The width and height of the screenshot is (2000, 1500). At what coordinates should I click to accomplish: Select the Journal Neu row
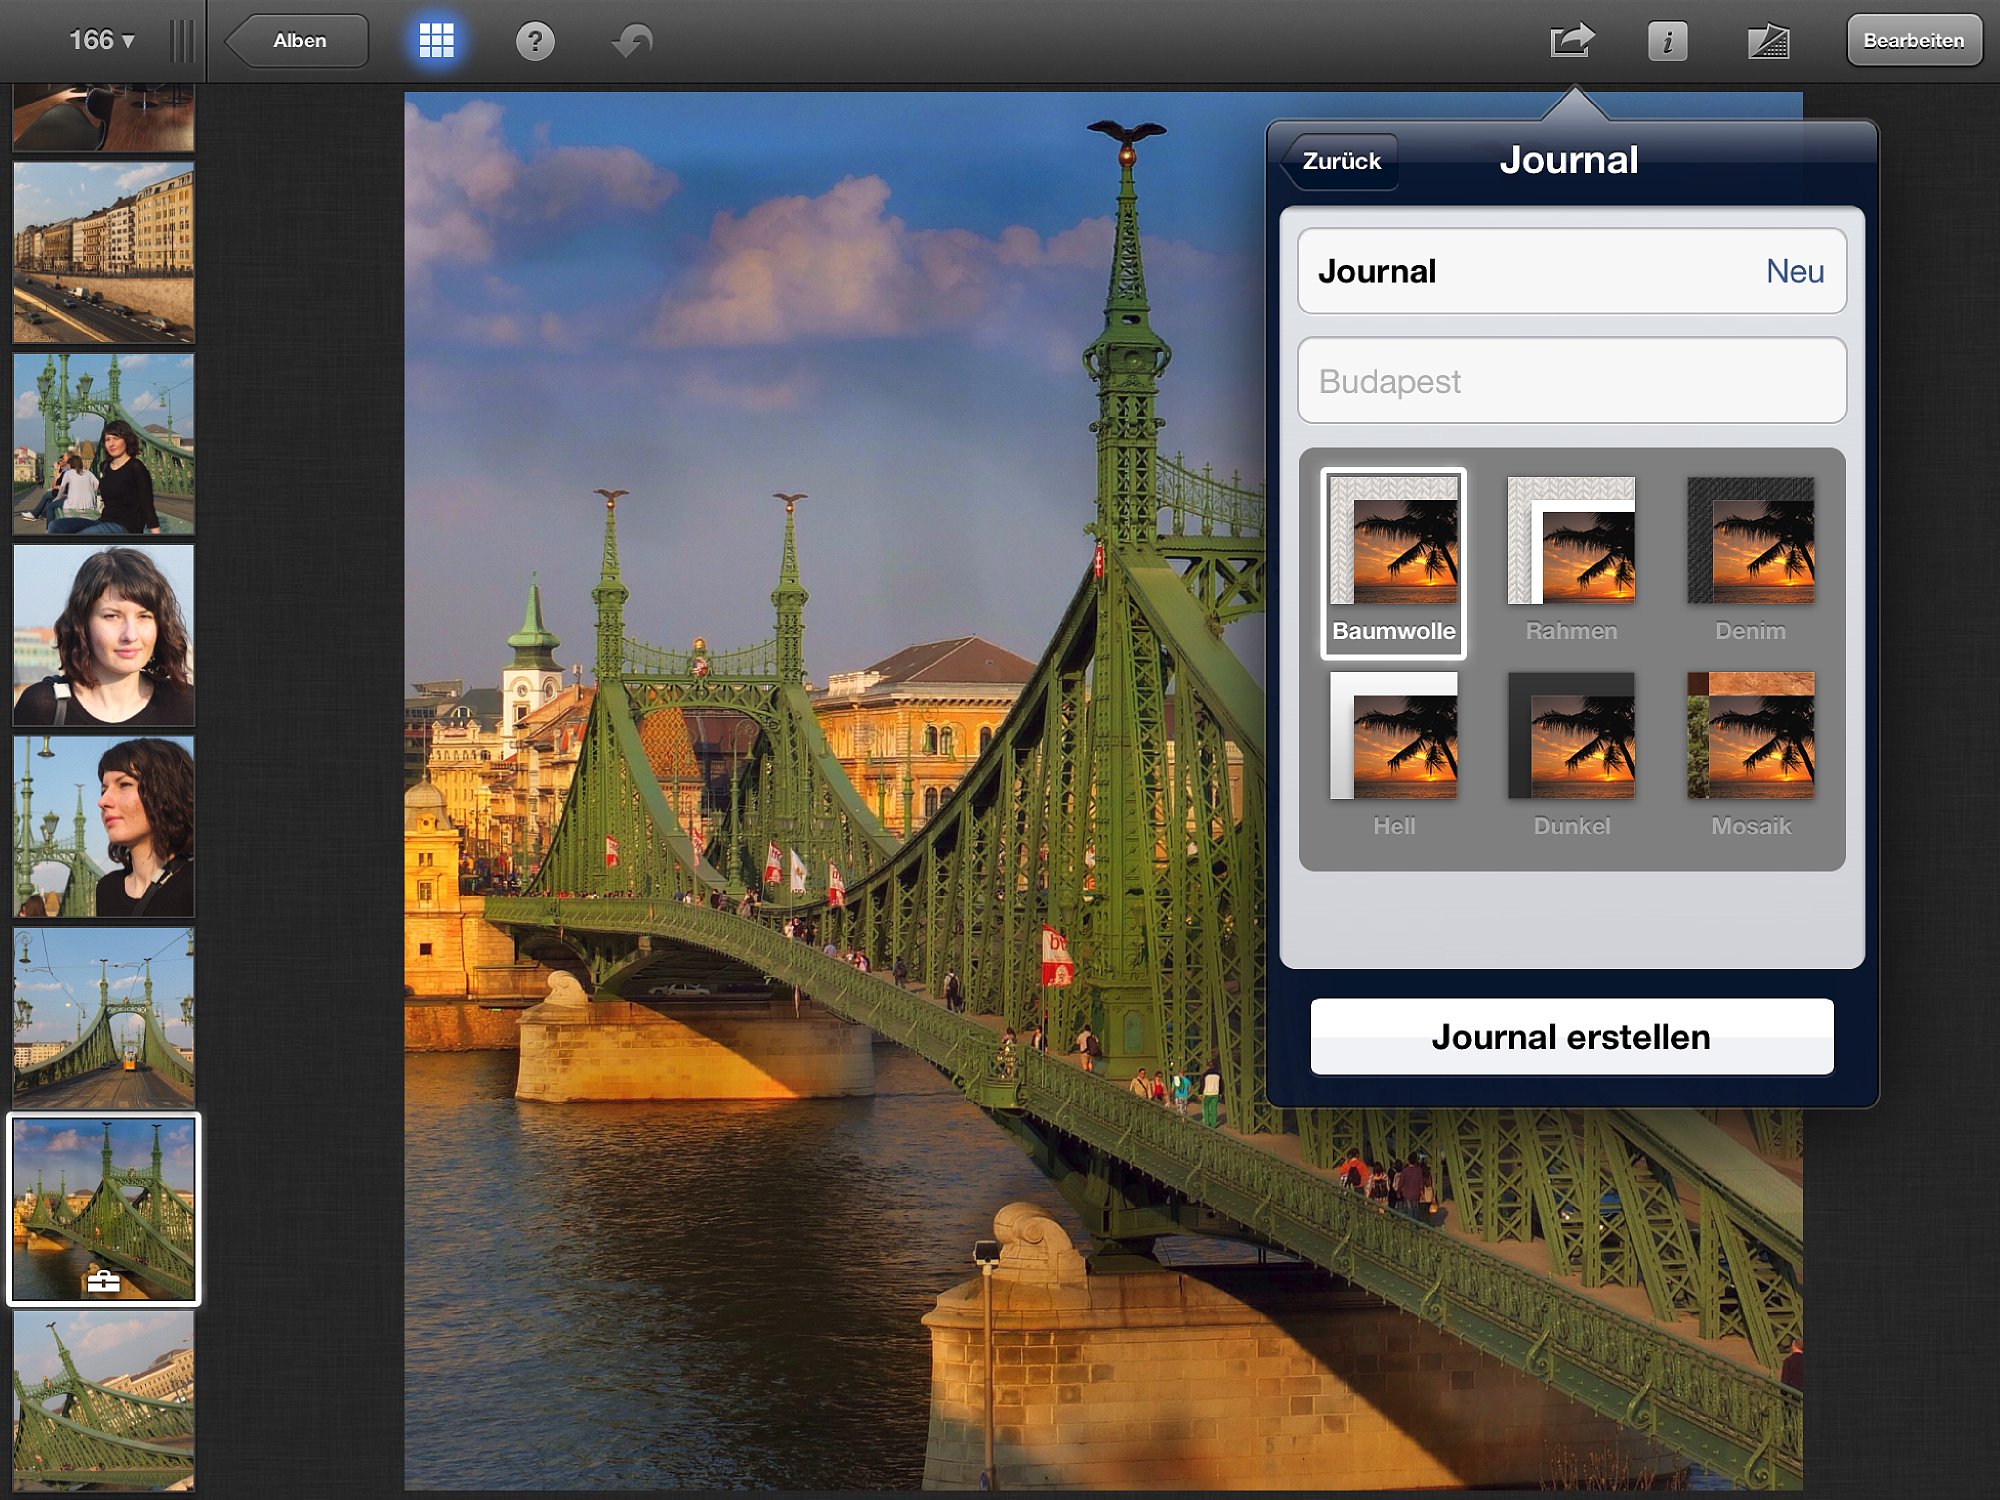1572,271
